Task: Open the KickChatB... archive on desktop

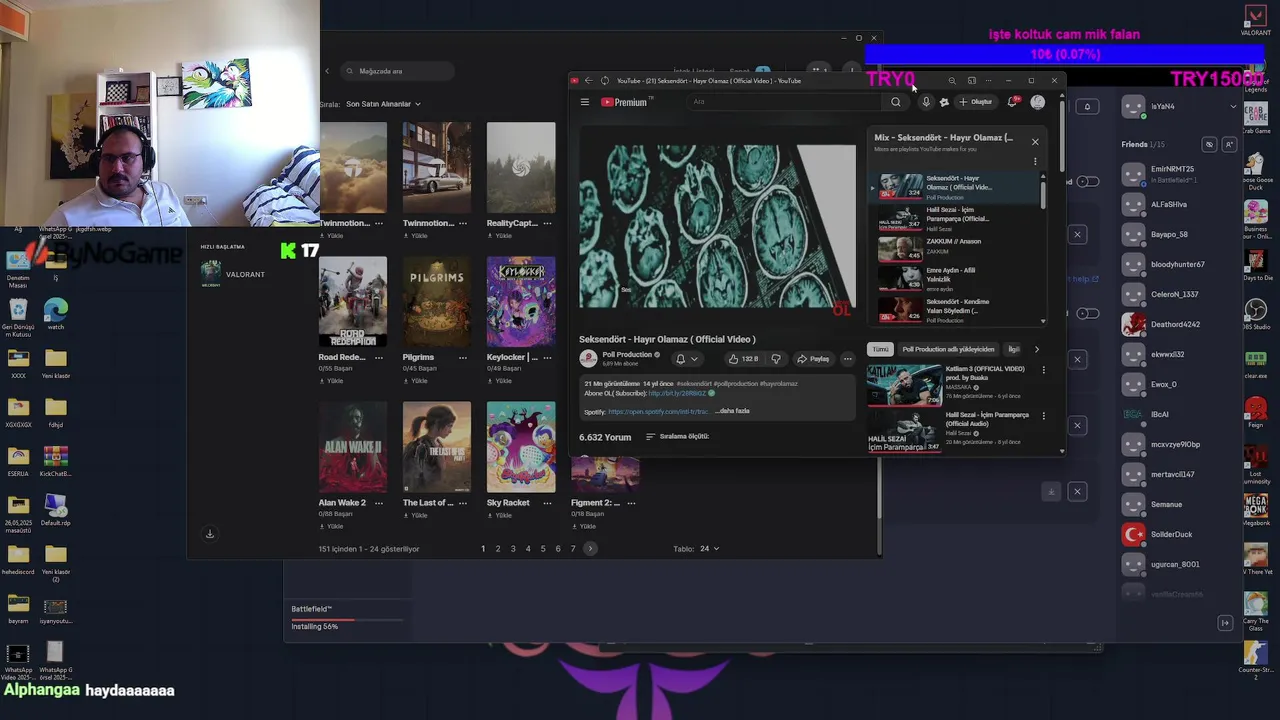Action: point(56,462)
